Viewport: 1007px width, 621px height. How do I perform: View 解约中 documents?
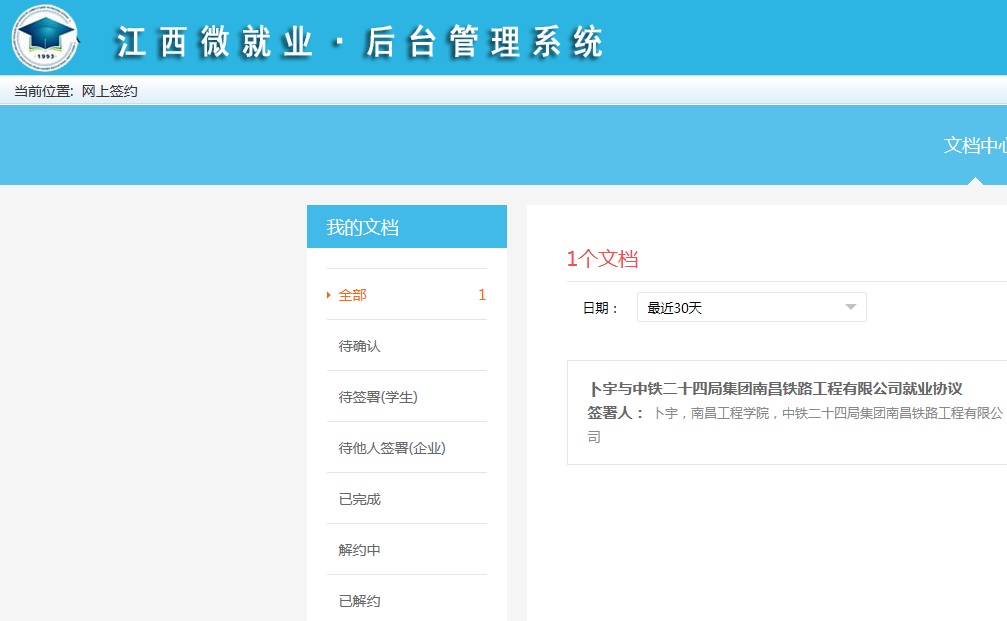(x=360, y=550)
